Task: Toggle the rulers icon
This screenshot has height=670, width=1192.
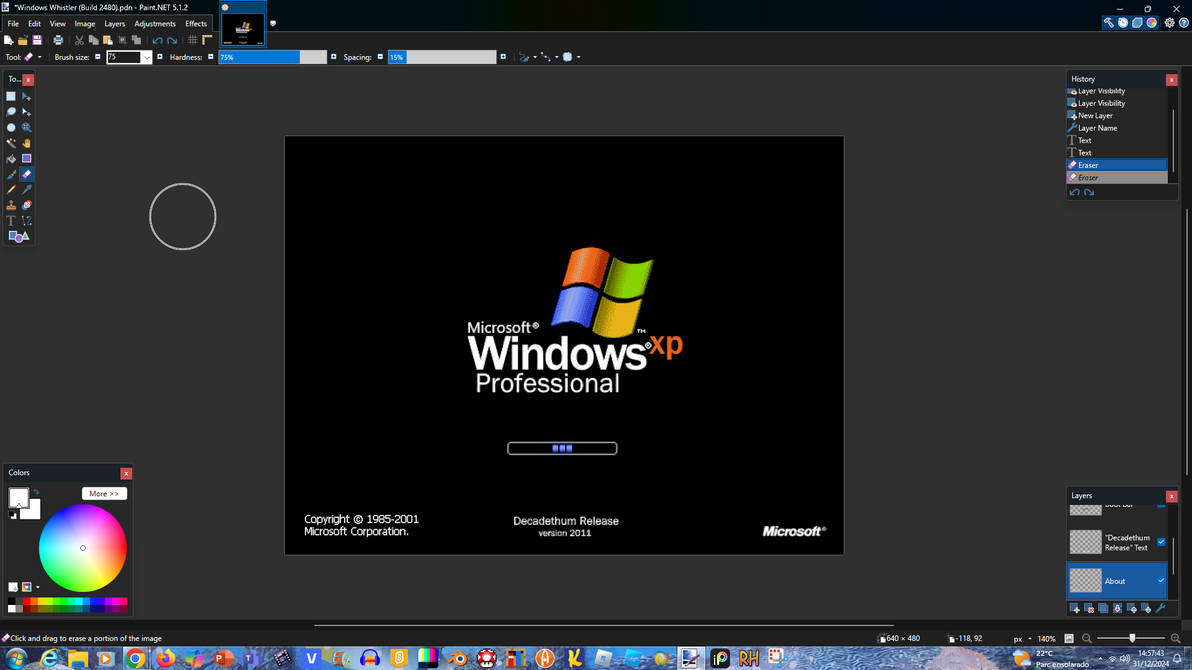Action: 207,40
